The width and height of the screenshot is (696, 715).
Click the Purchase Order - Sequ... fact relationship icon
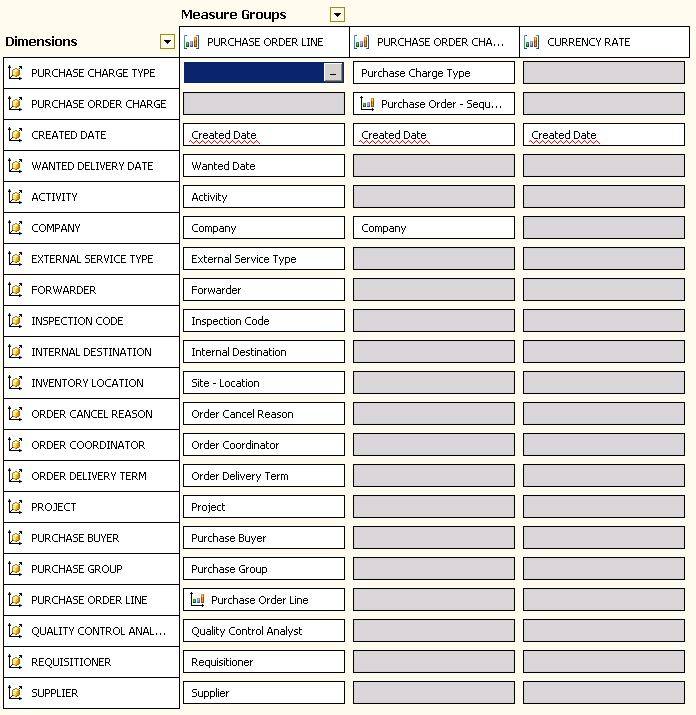[x=368, y=104]
